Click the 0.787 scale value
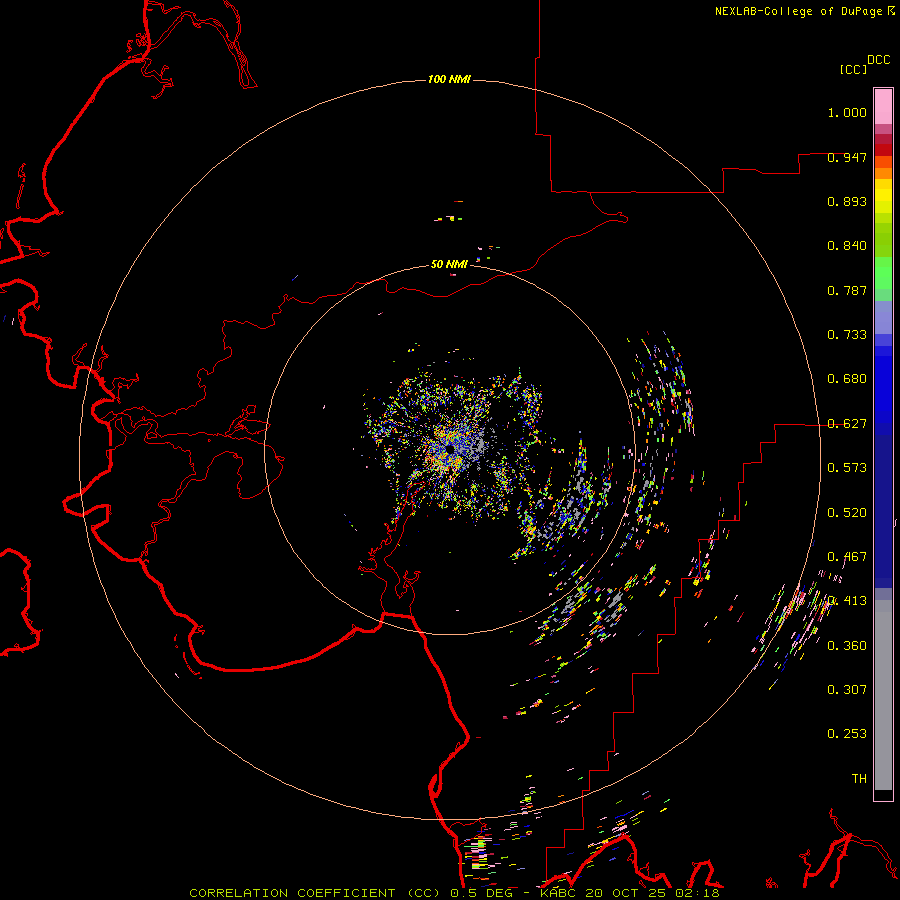Image resolution: width=900 pixels, height=900 pixels. pyautogui.click(x=847, y=290)
